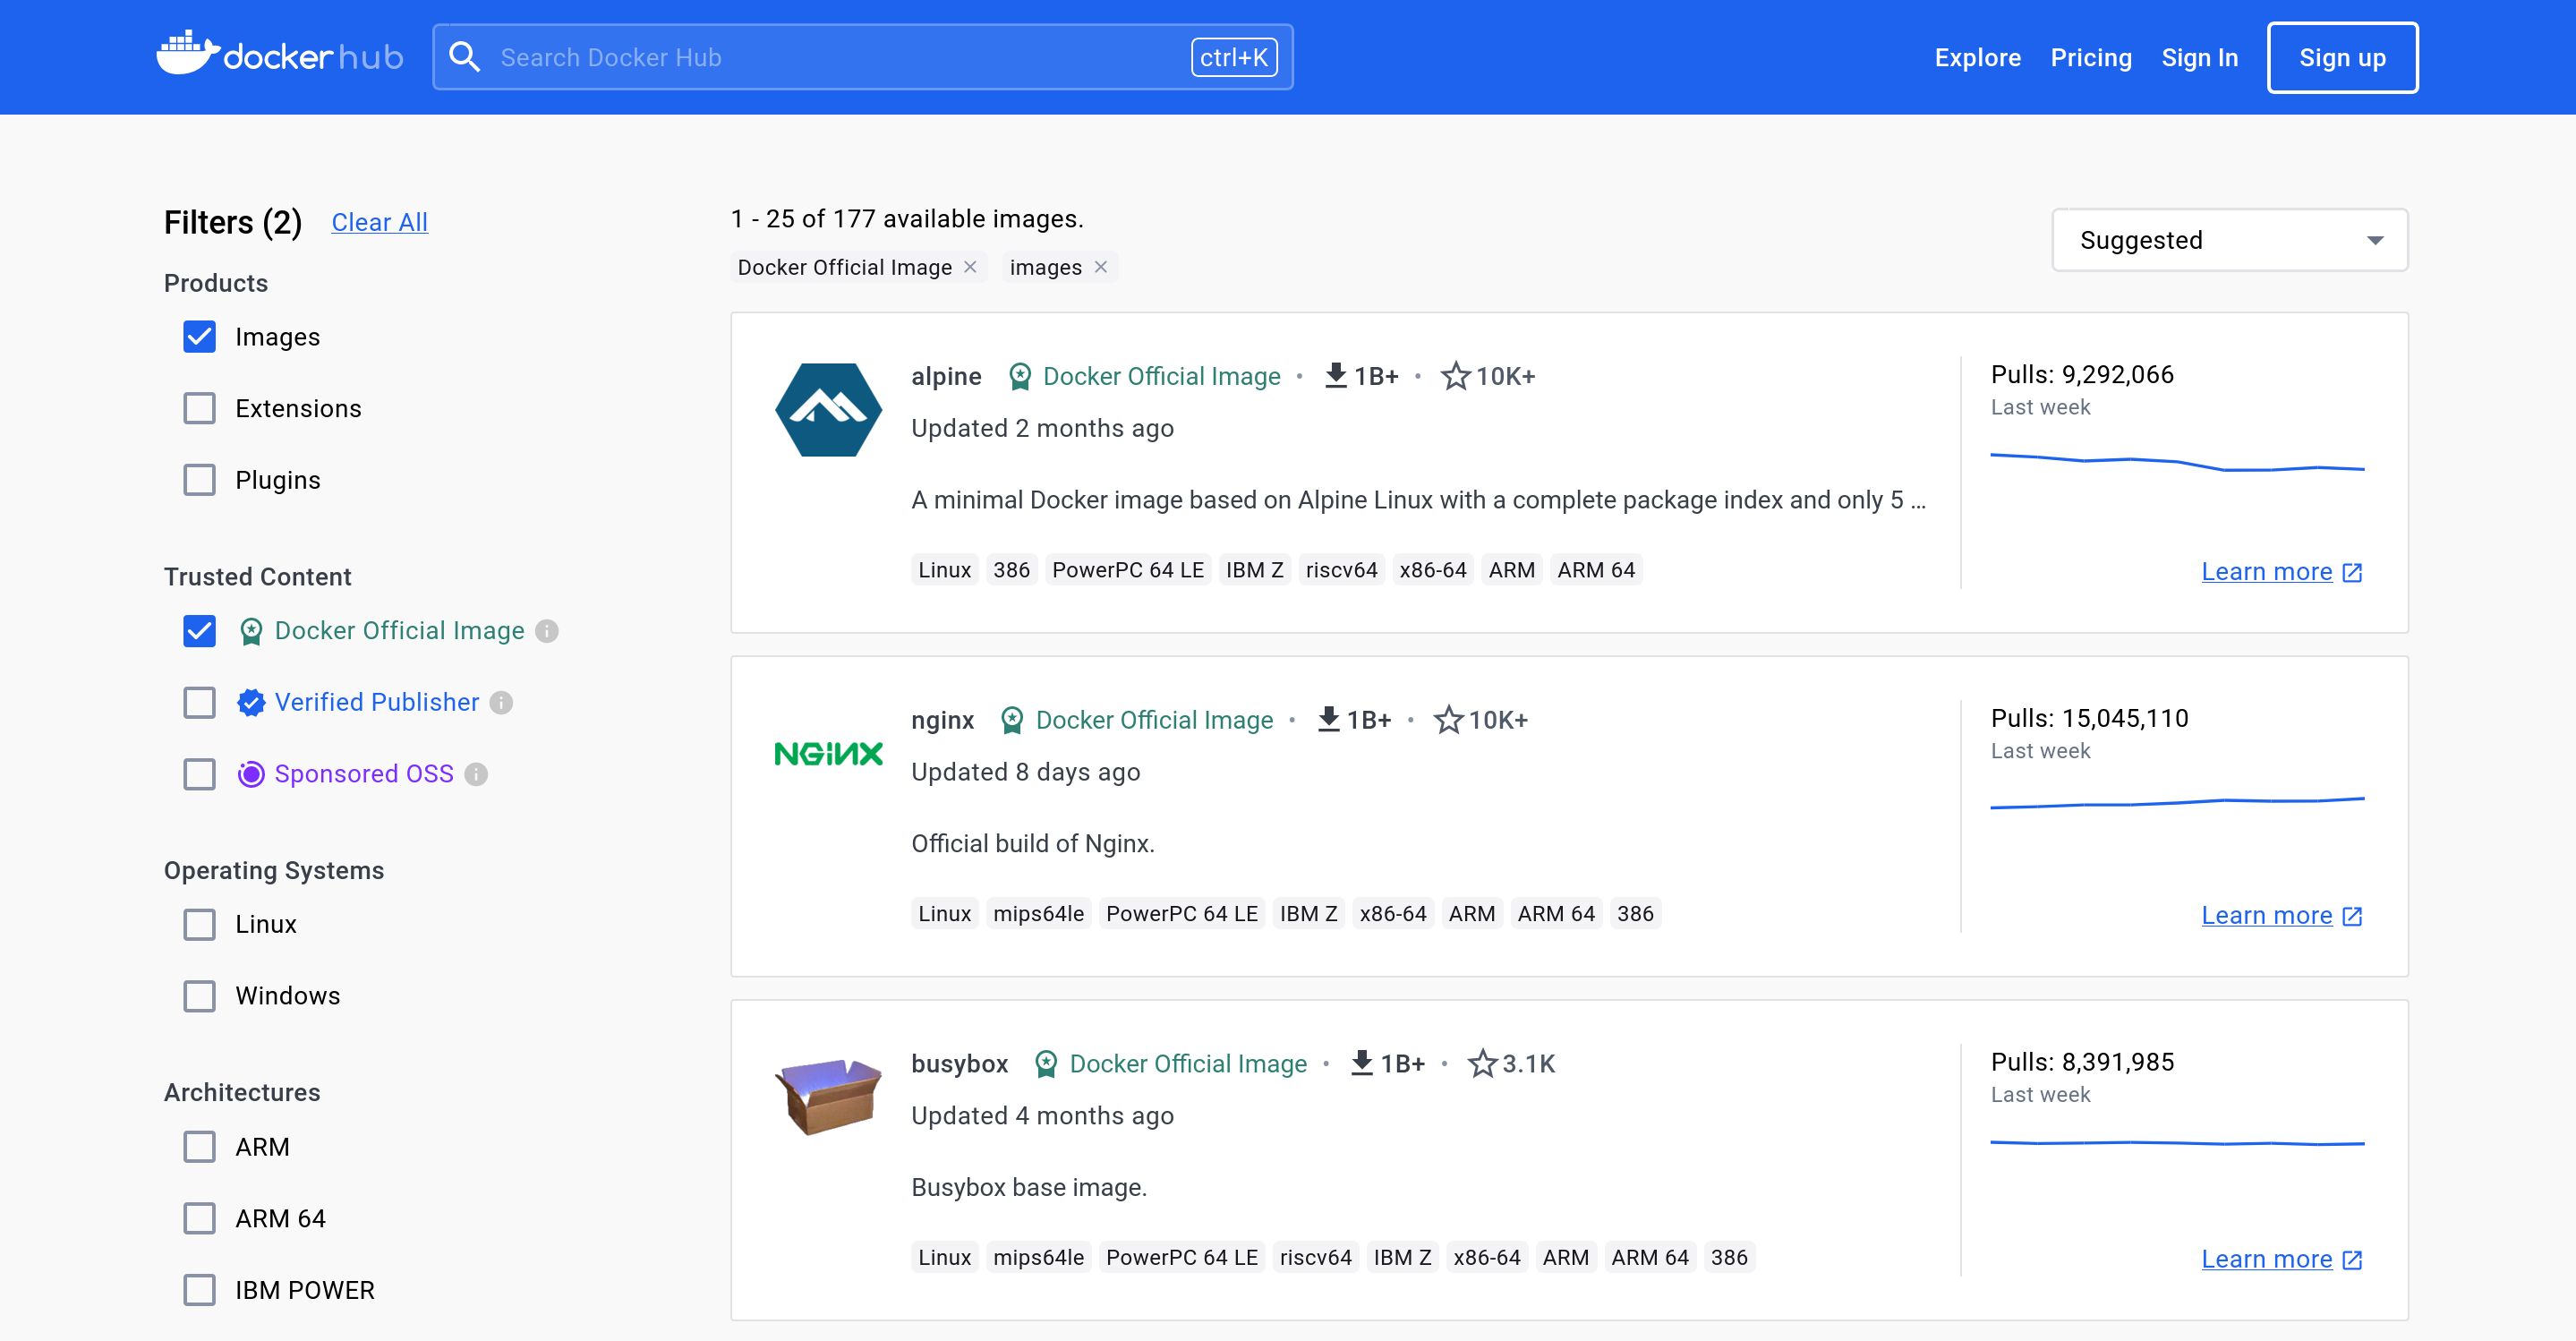2576x1341 pixels.
Task: Check the Linux operating system filter
Action: 199,925
